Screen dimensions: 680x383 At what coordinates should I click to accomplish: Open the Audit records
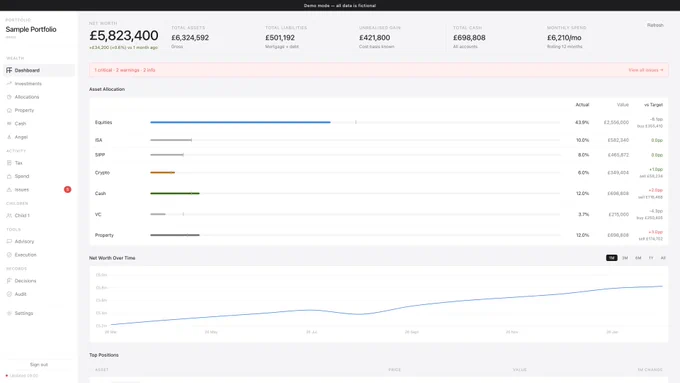pyautogui.click(x=39, y=294)
